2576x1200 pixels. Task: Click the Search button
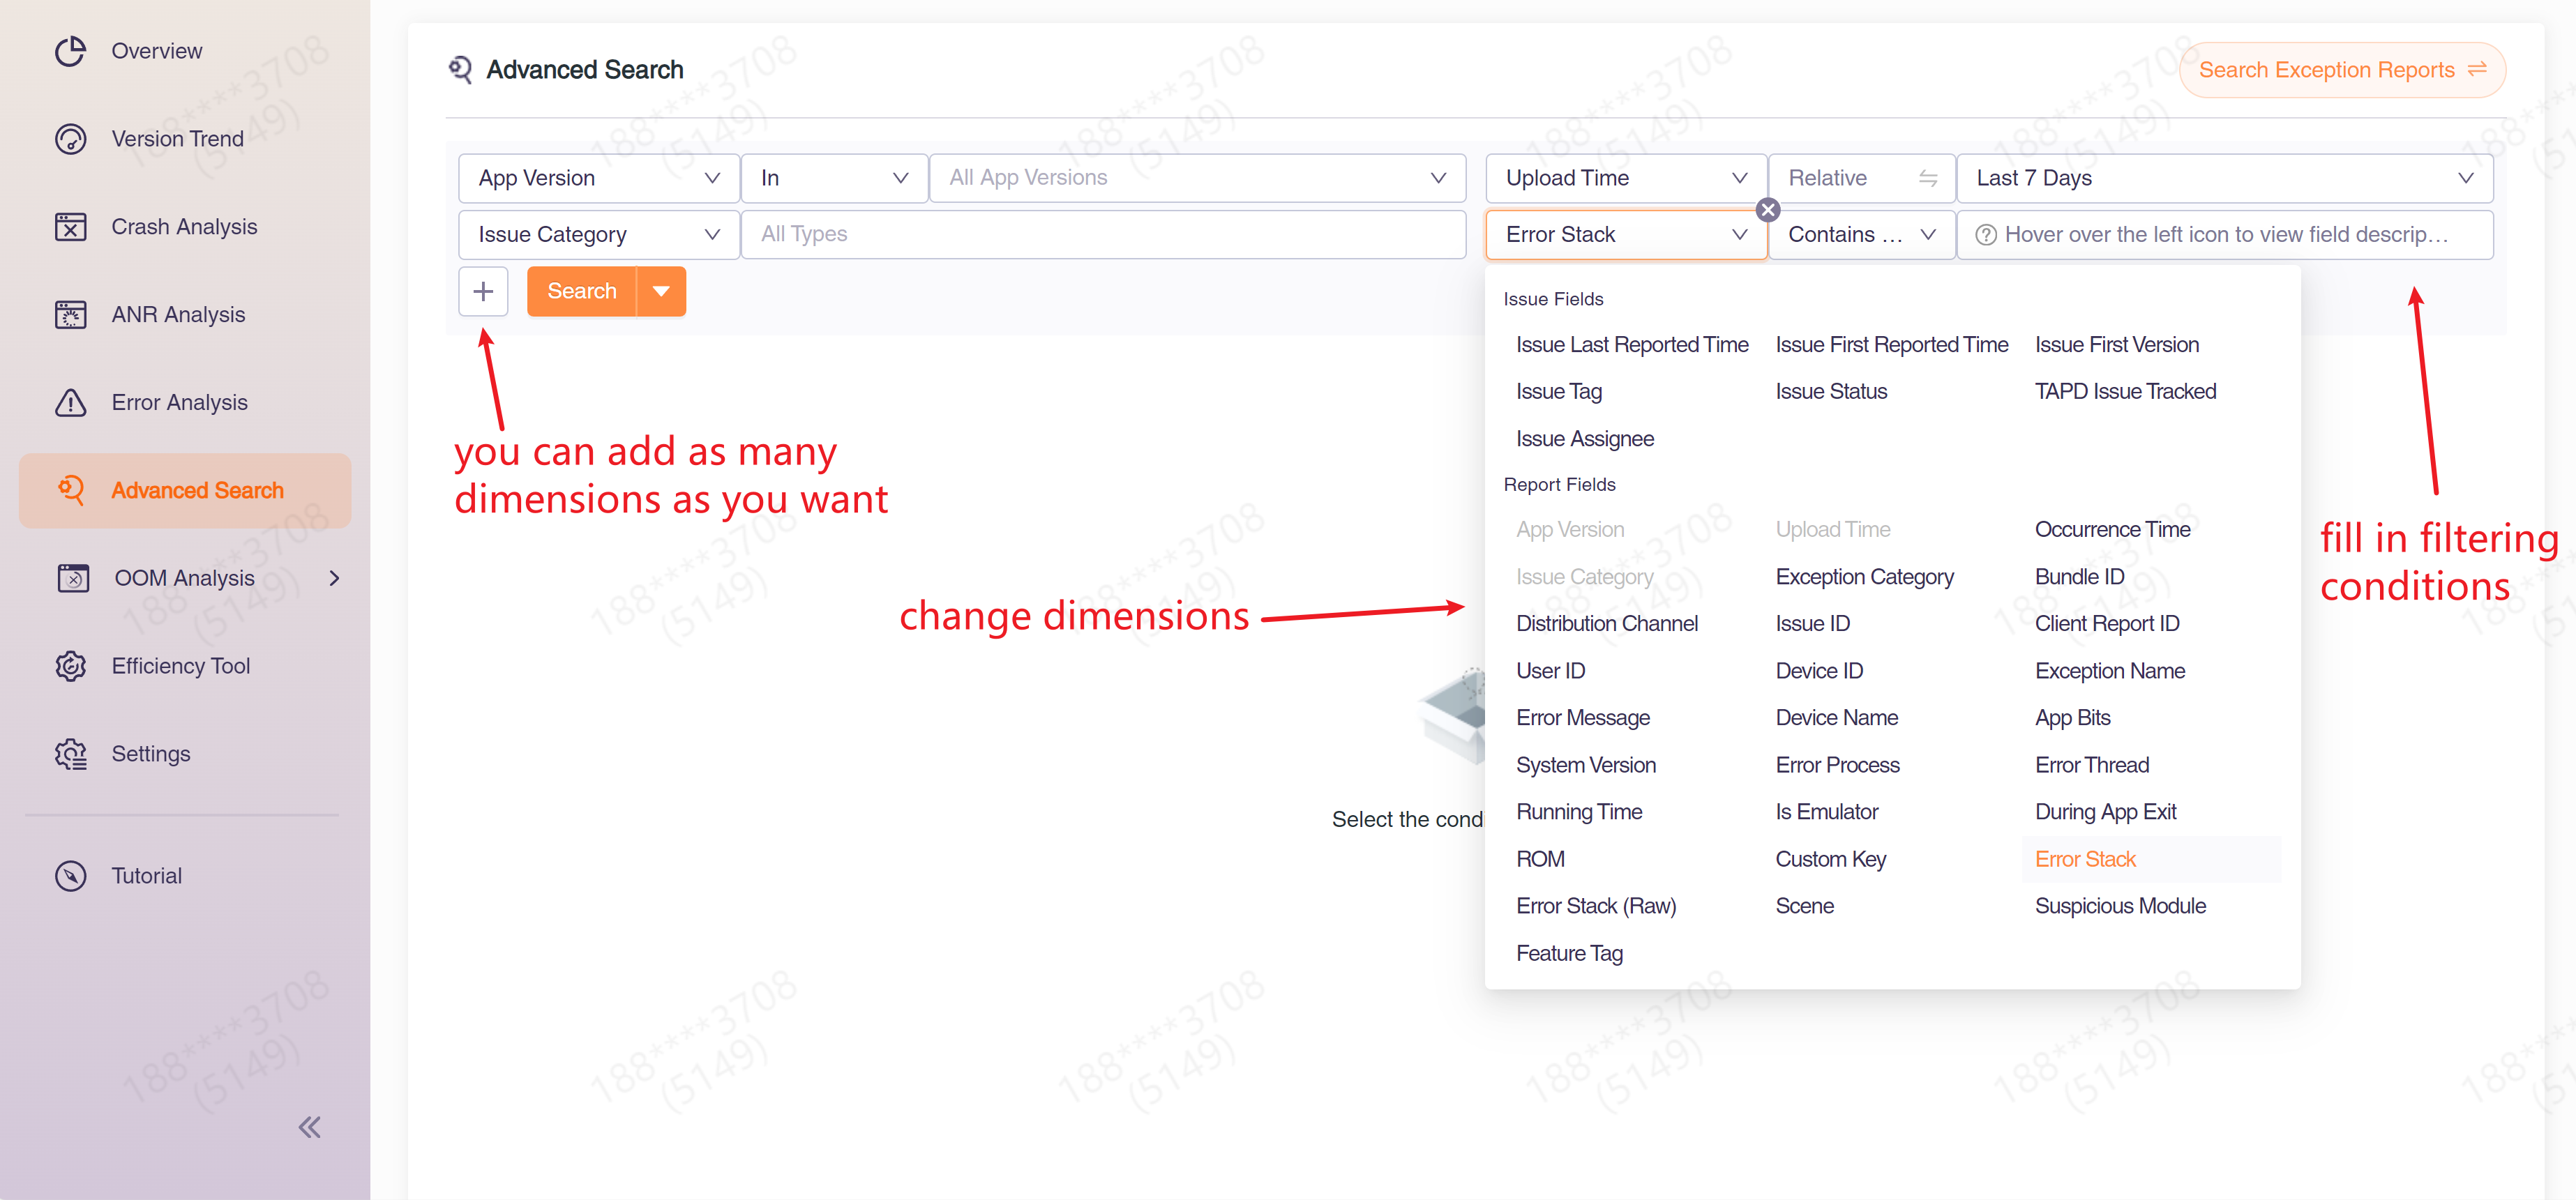[x=582, y=291]
